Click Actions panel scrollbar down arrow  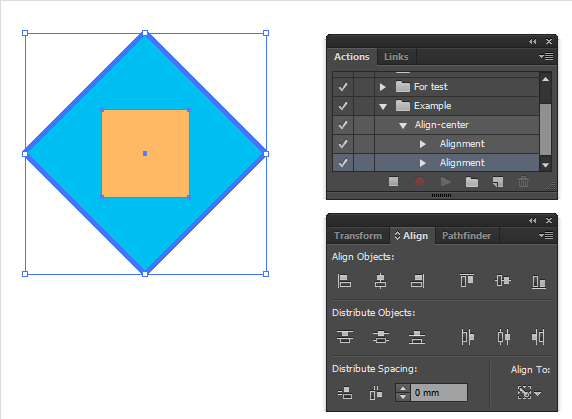545,165
